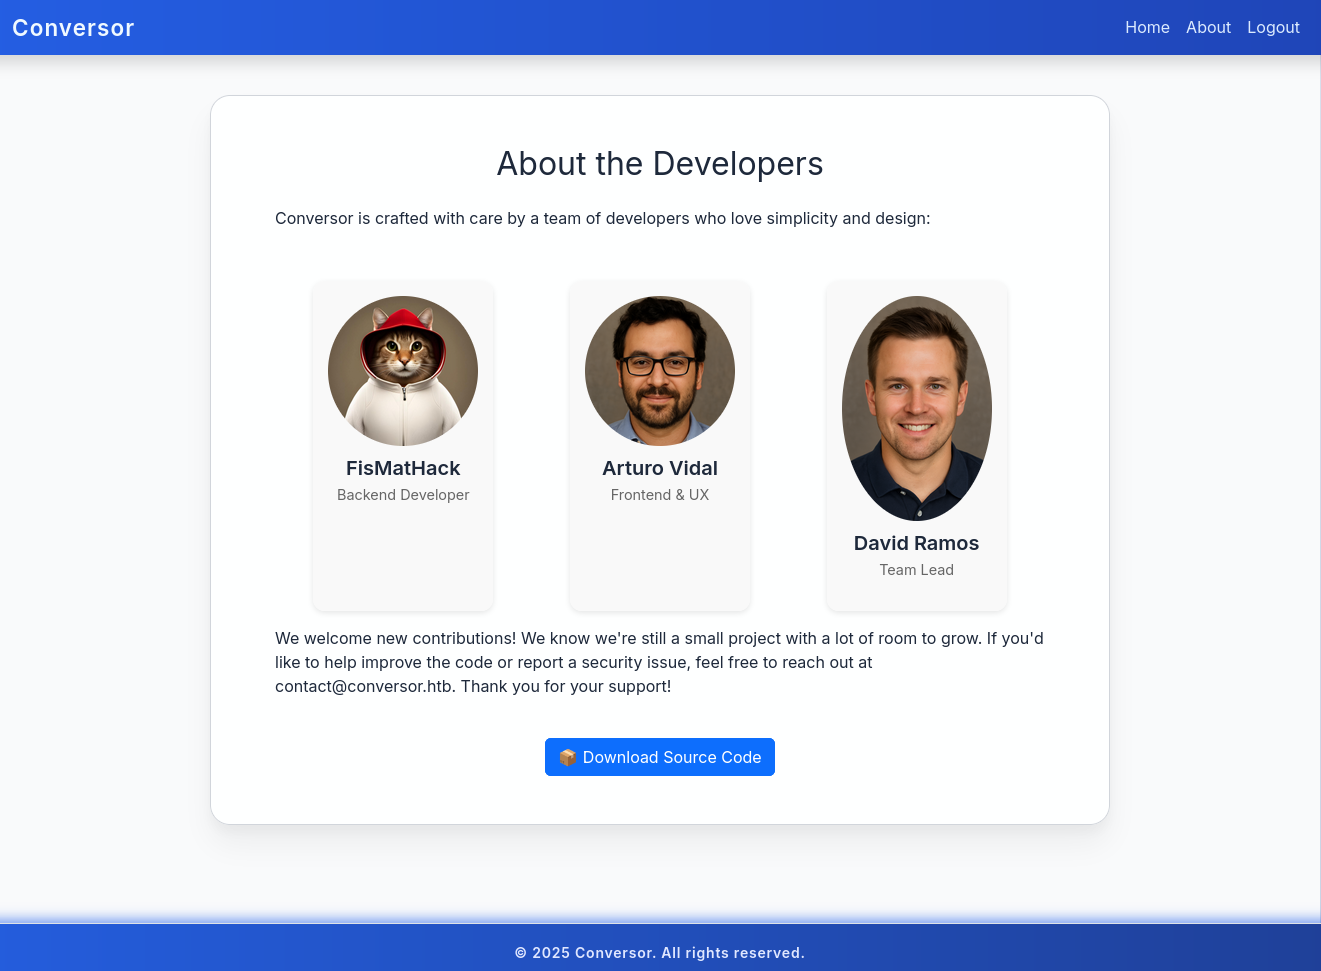Viewport: 1321px width, 971px height.
Task: Click the footer copyright text
Action: click(660, 953)
